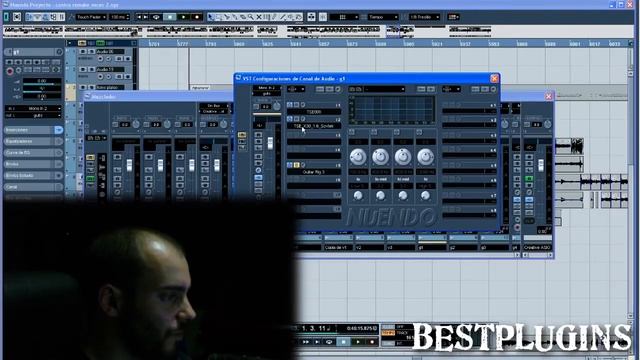
Task: Solo the Audio 06 track
Action: [91, 52]
